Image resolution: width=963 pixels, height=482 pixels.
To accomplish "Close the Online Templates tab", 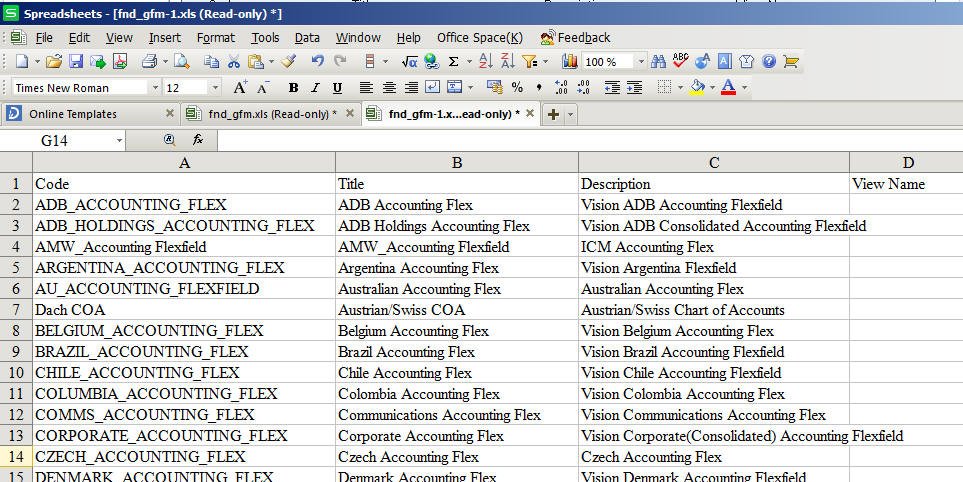I will pos(170,114).
